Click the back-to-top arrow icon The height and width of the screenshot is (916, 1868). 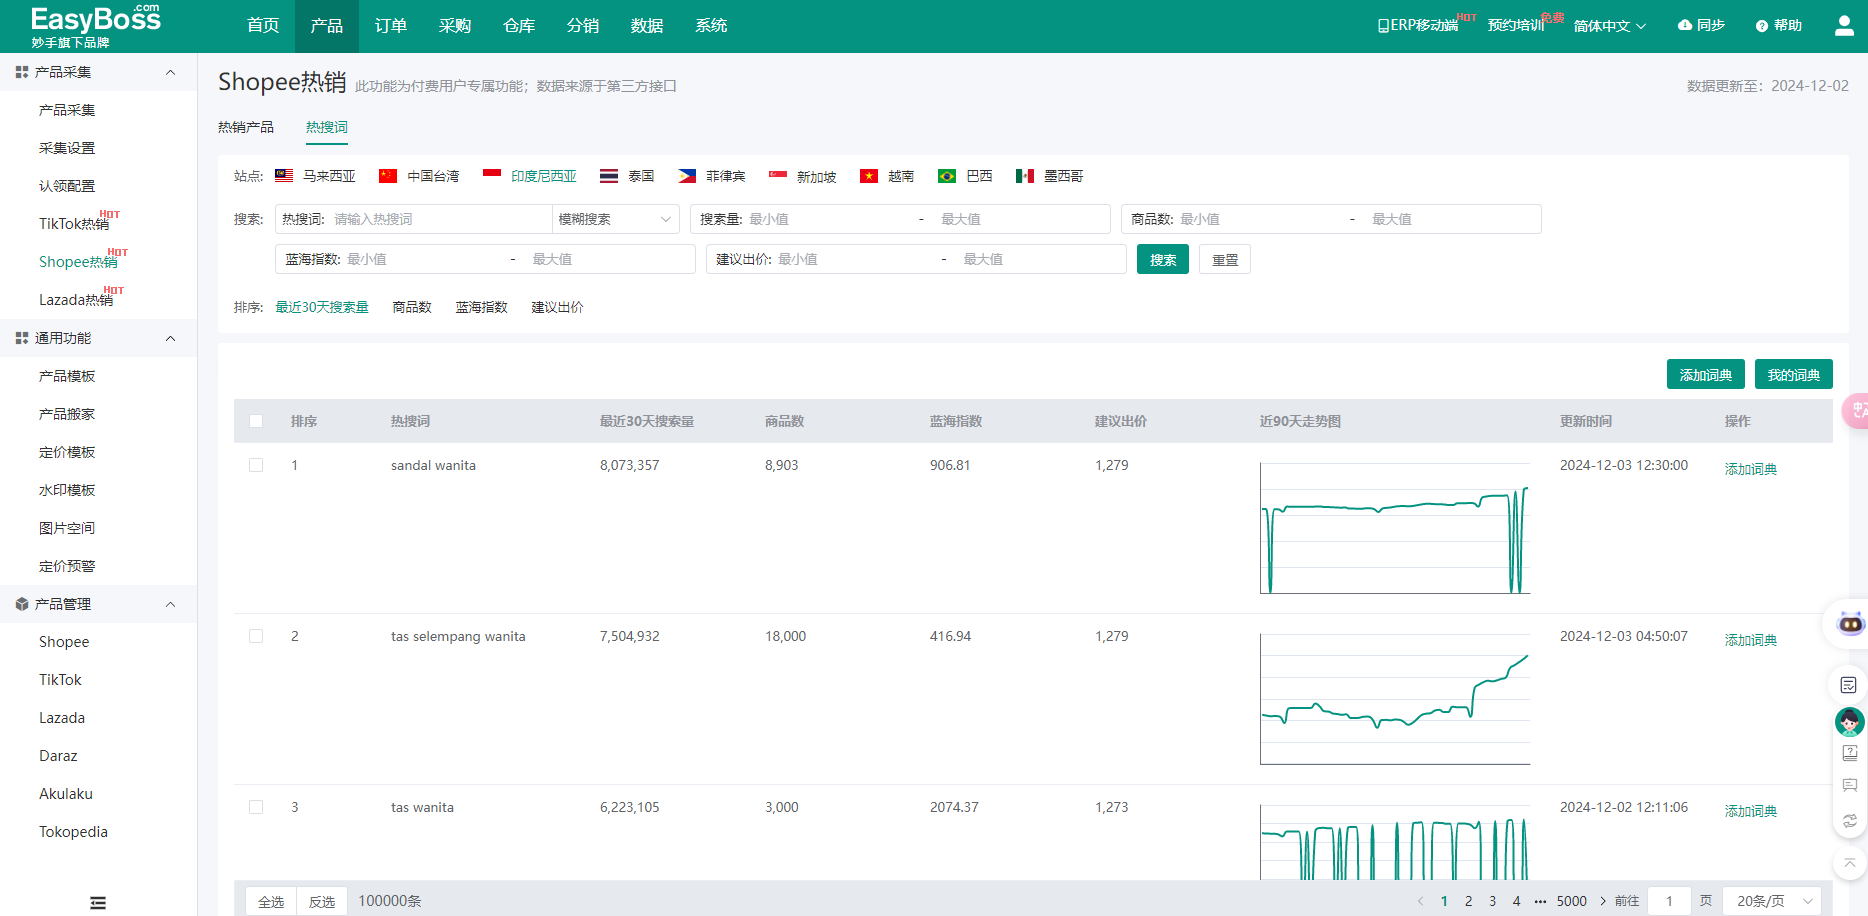click(1850, 863)
